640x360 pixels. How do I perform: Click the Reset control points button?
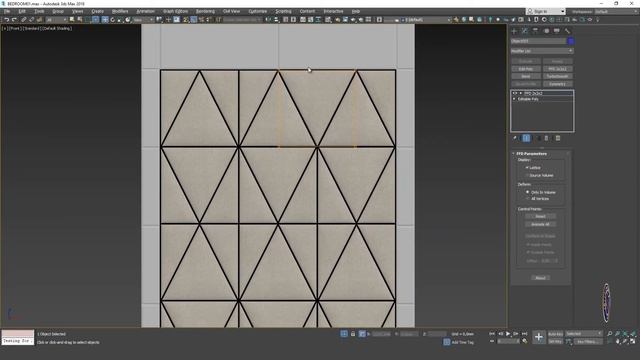point(540,216)
